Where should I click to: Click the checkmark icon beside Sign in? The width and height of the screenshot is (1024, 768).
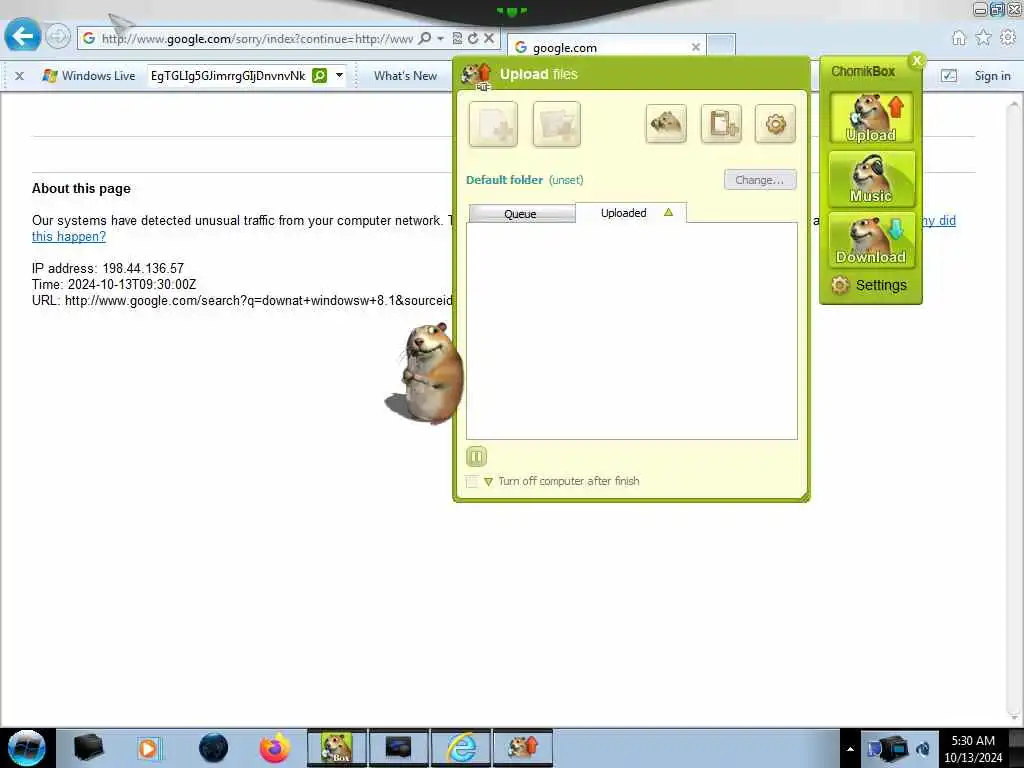click(949, 76)
